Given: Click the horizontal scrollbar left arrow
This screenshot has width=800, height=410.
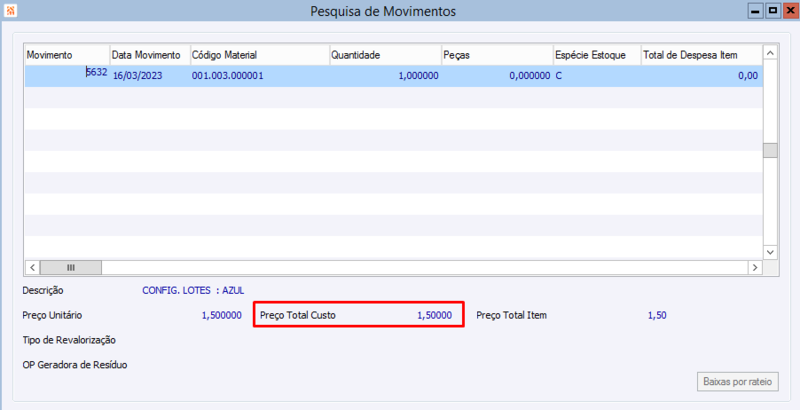Looking at the screenshot, I should [x=32, y=267].
